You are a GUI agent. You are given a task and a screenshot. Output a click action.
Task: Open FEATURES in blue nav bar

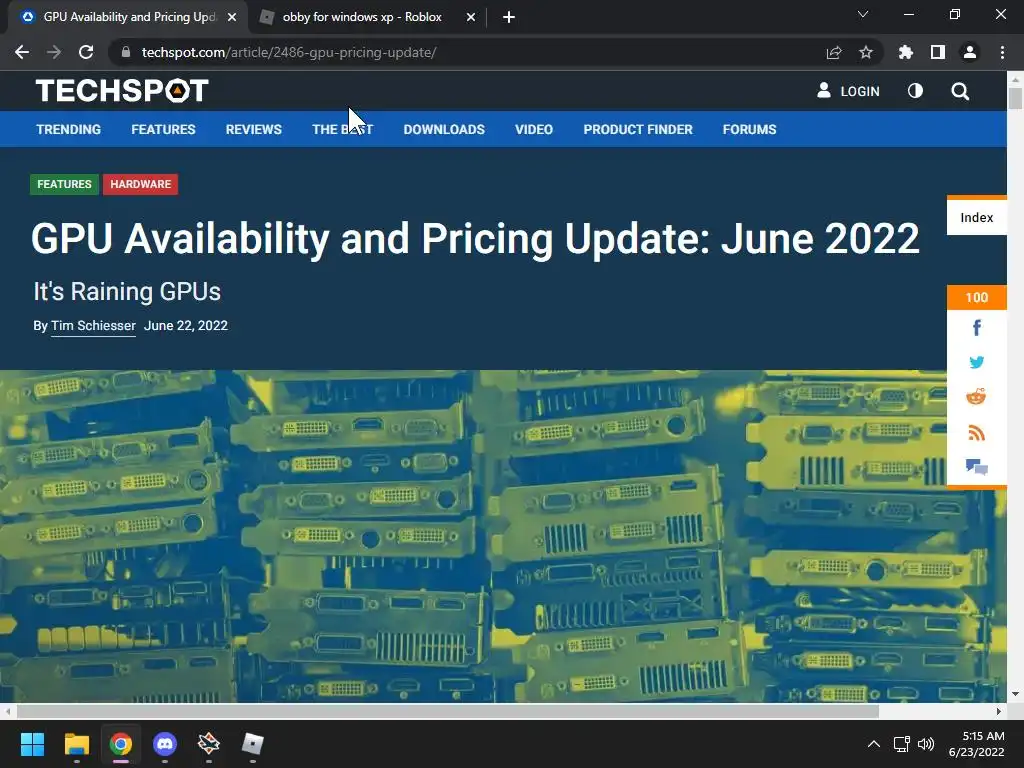(163, 129)
